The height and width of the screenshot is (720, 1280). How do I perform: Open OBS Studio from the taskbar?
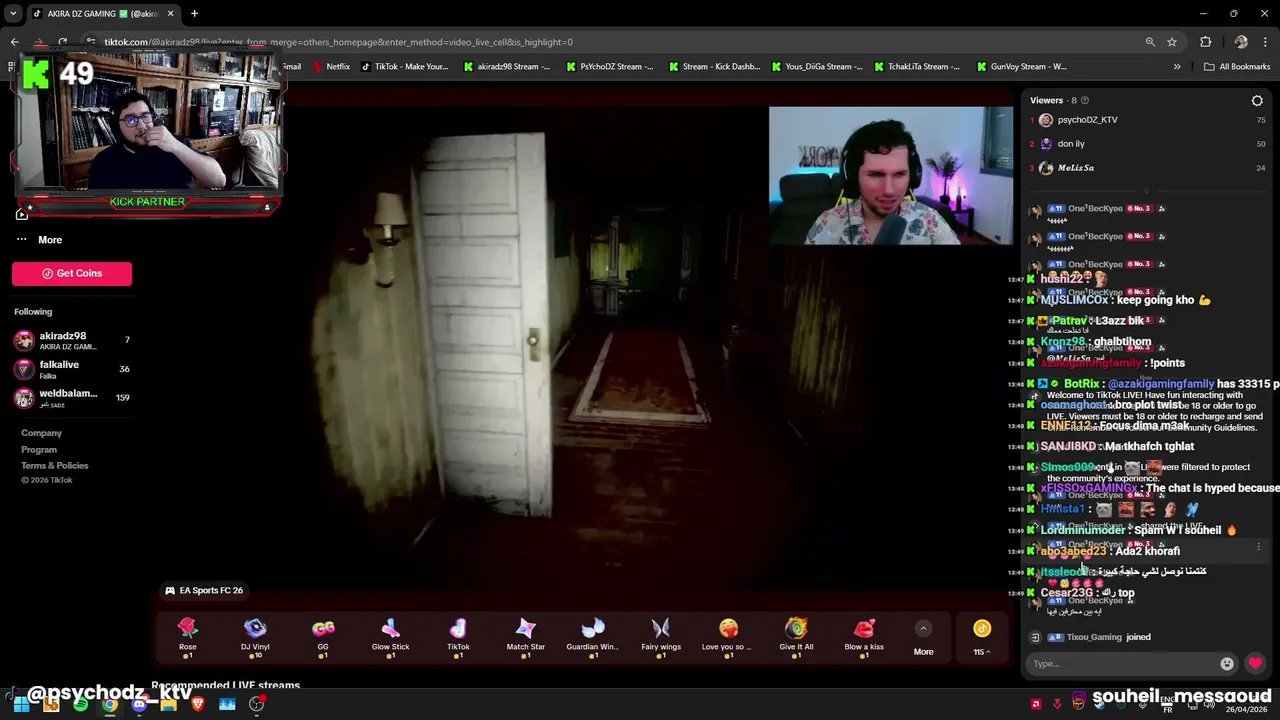(x=257, y=704)
